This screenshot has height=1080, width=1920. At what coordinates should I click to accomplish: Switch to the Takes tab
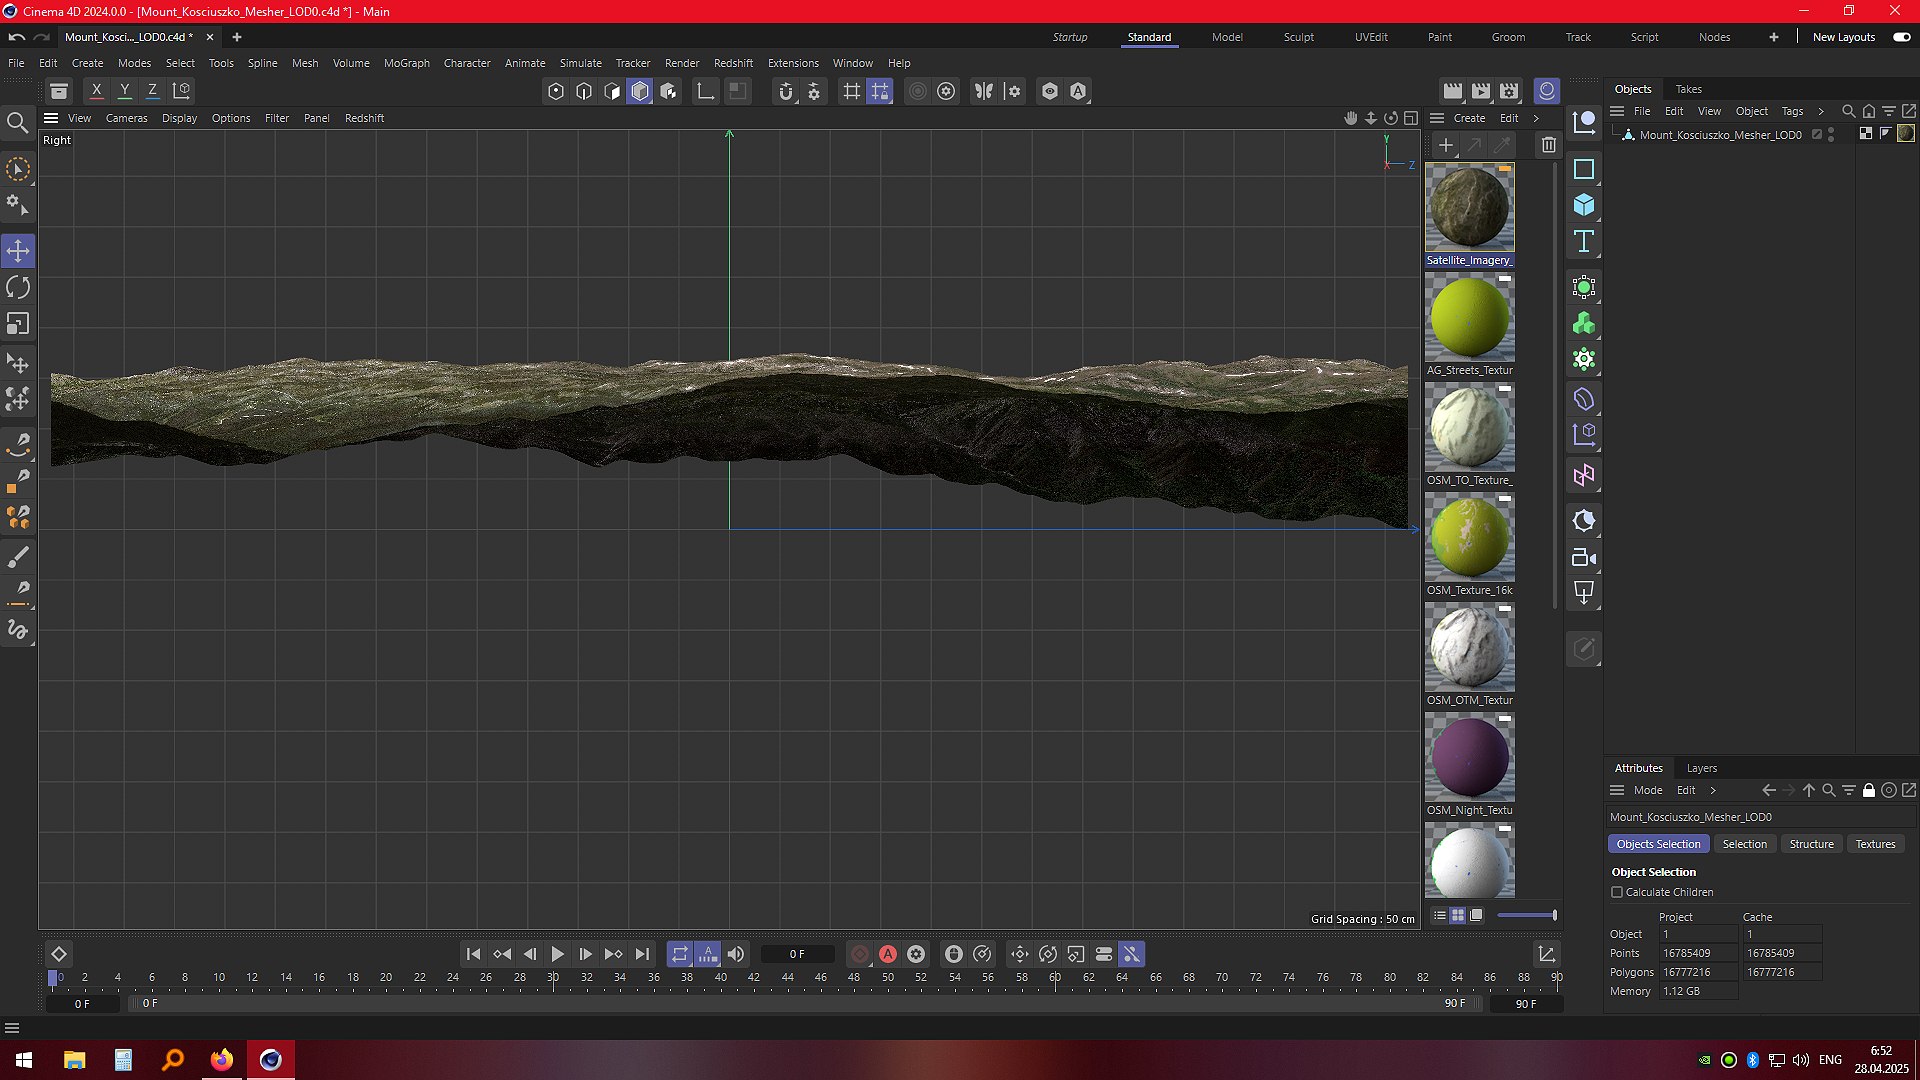point(1688,89)
